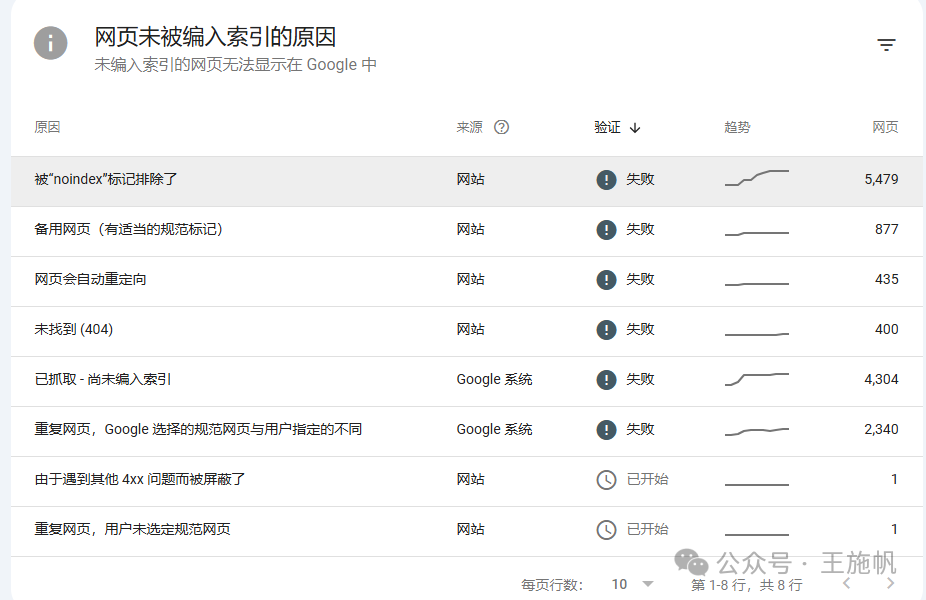Open the 由于遇到其他 4xx 问题而被屏蔽了 row
The width and height of the screenshot is (926, 600).
(467, 481)
